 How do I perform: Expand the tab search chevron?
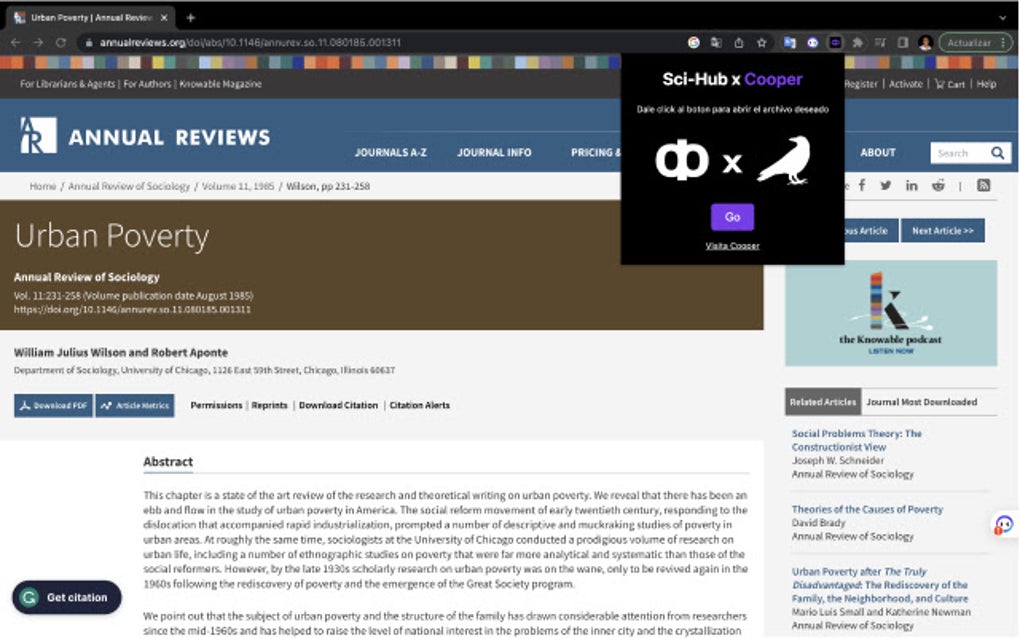click(x=1002, y=18)
